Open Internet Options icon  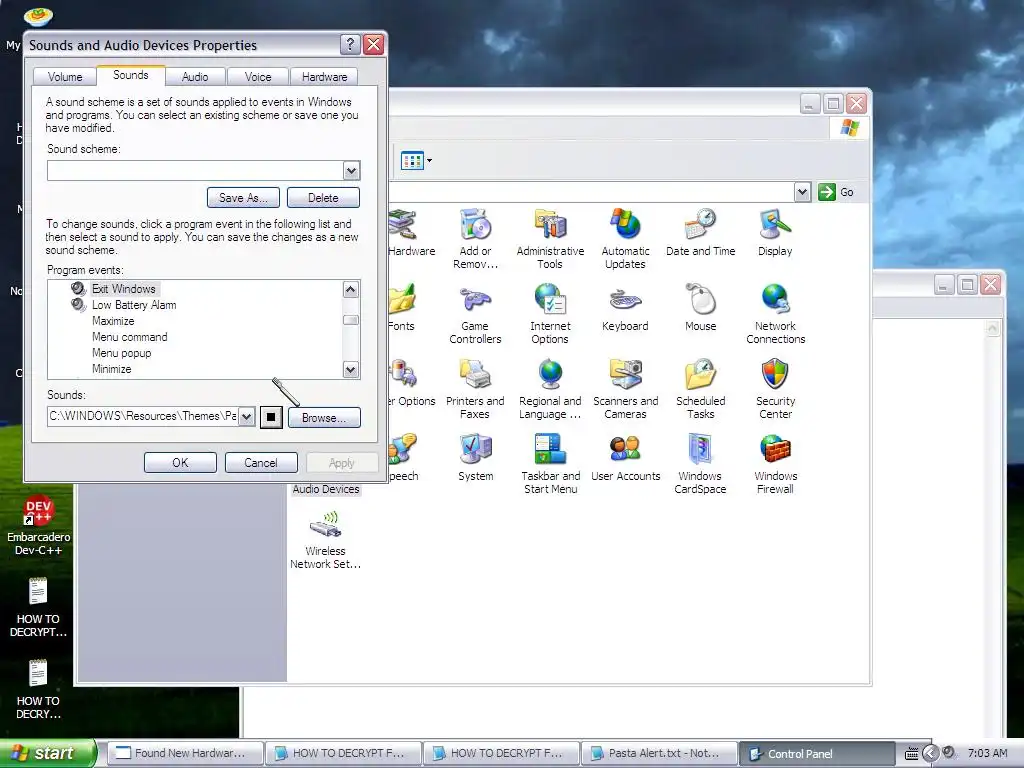point(550,313)
